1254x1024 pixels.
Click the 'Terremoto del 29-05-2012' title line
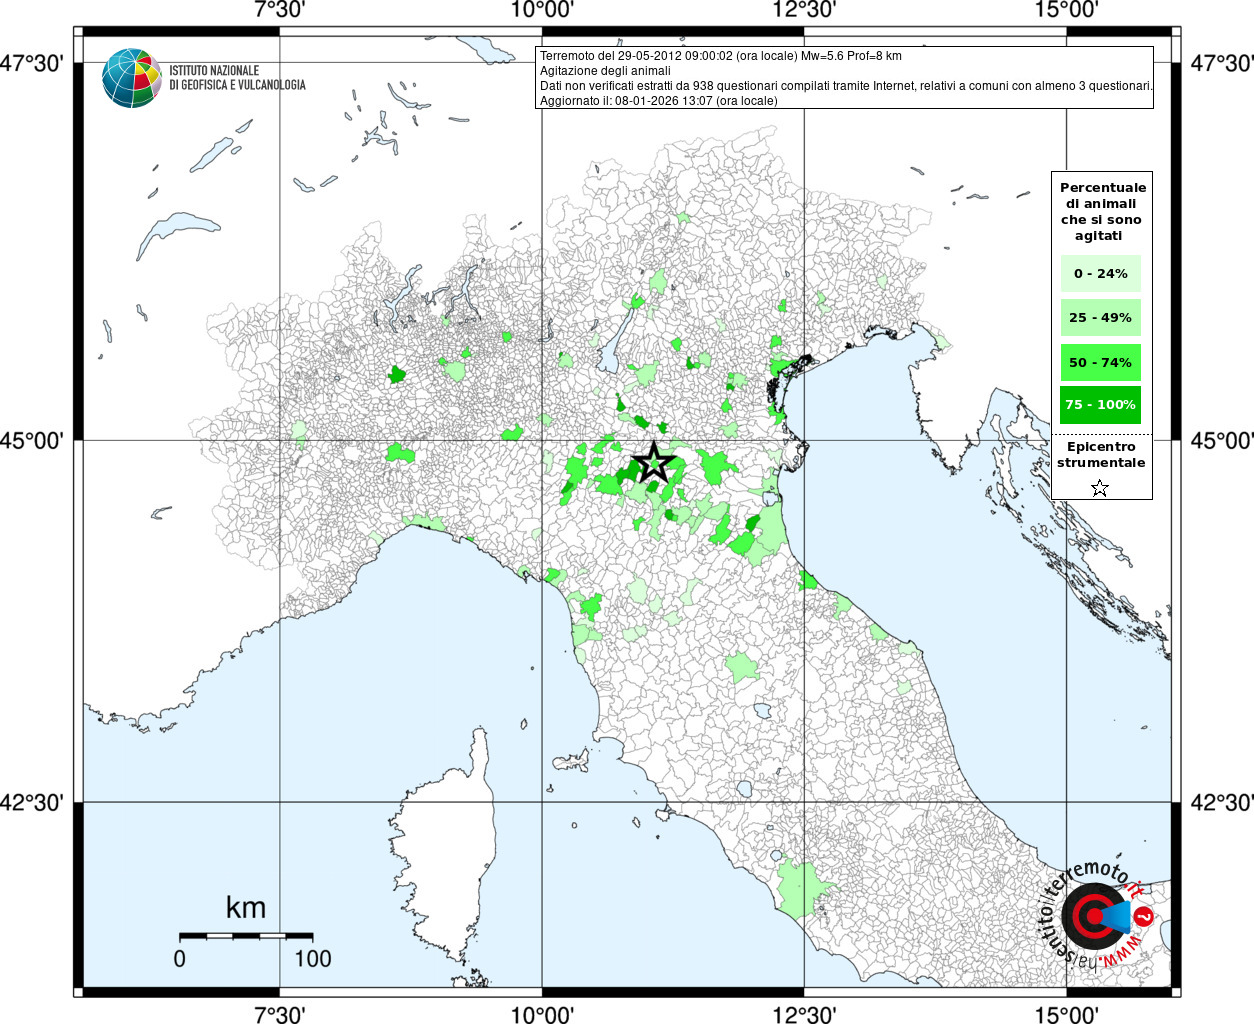[720, 56]
